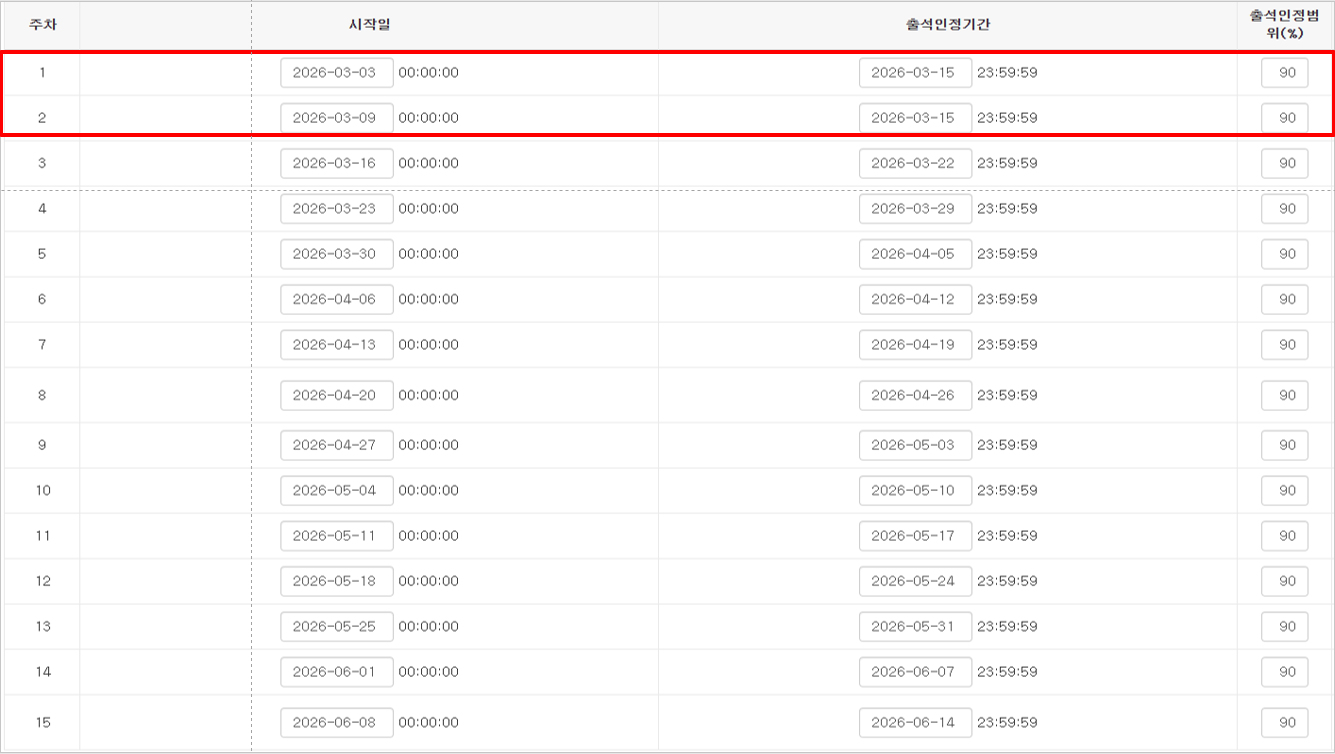
Task: Open week 11 start date 2026-05-11
Action: [336, 536]
